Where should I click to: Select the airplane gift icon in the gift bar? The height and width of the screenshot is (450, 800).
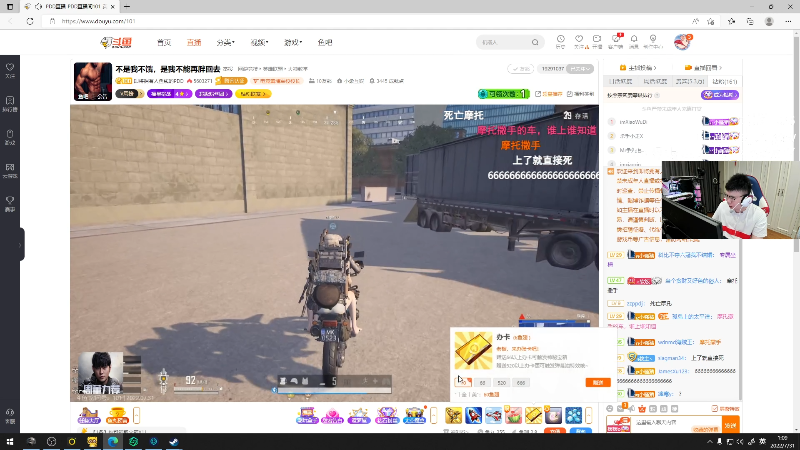tap(493, 415)
